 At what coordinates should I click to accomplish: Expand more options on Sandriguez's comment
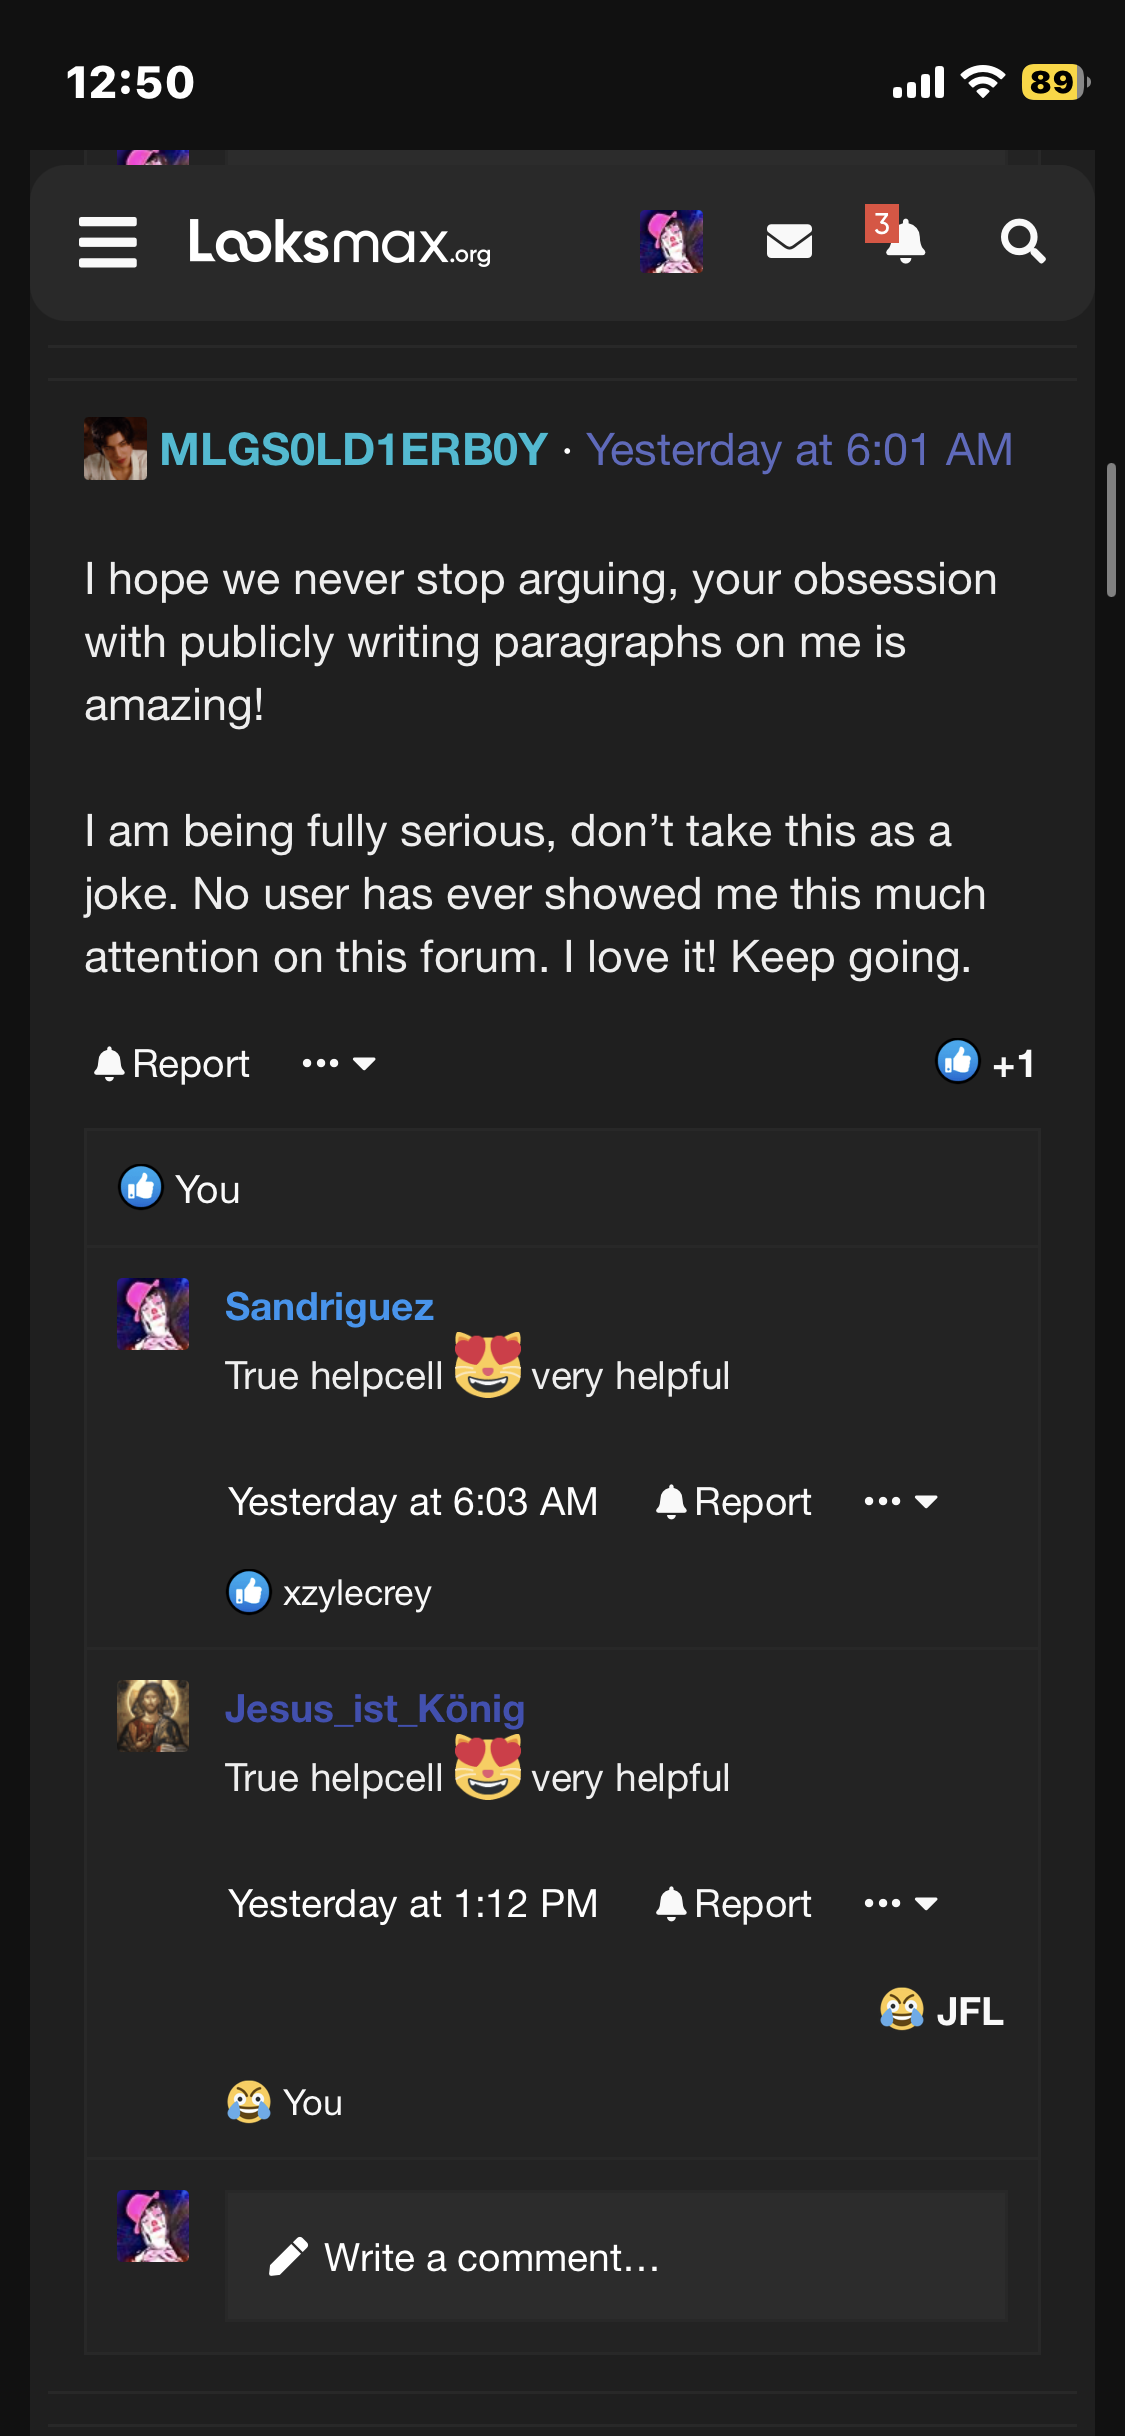tap(901, 1502)
